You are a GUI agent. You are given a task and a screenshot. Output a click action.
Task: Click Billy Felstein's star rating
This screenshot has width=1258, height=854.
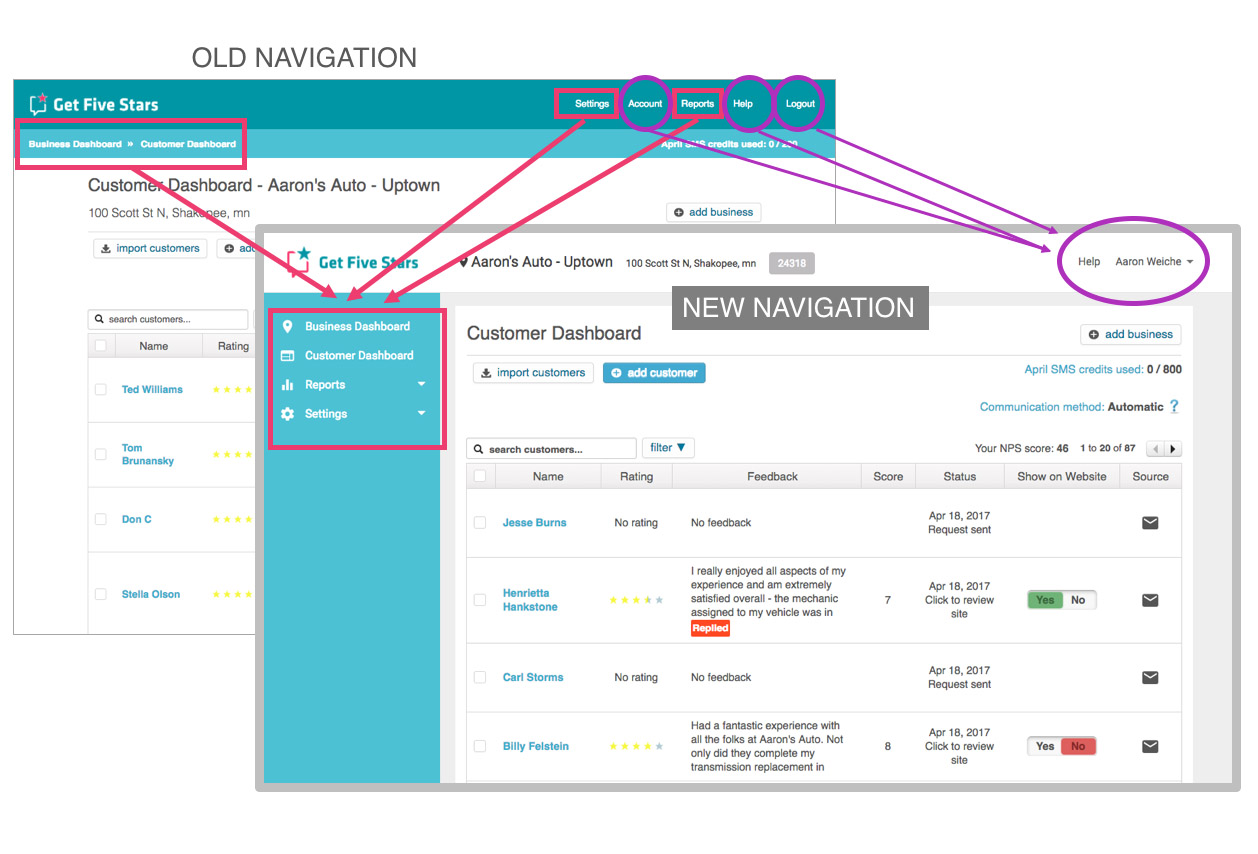pos(636,746)
